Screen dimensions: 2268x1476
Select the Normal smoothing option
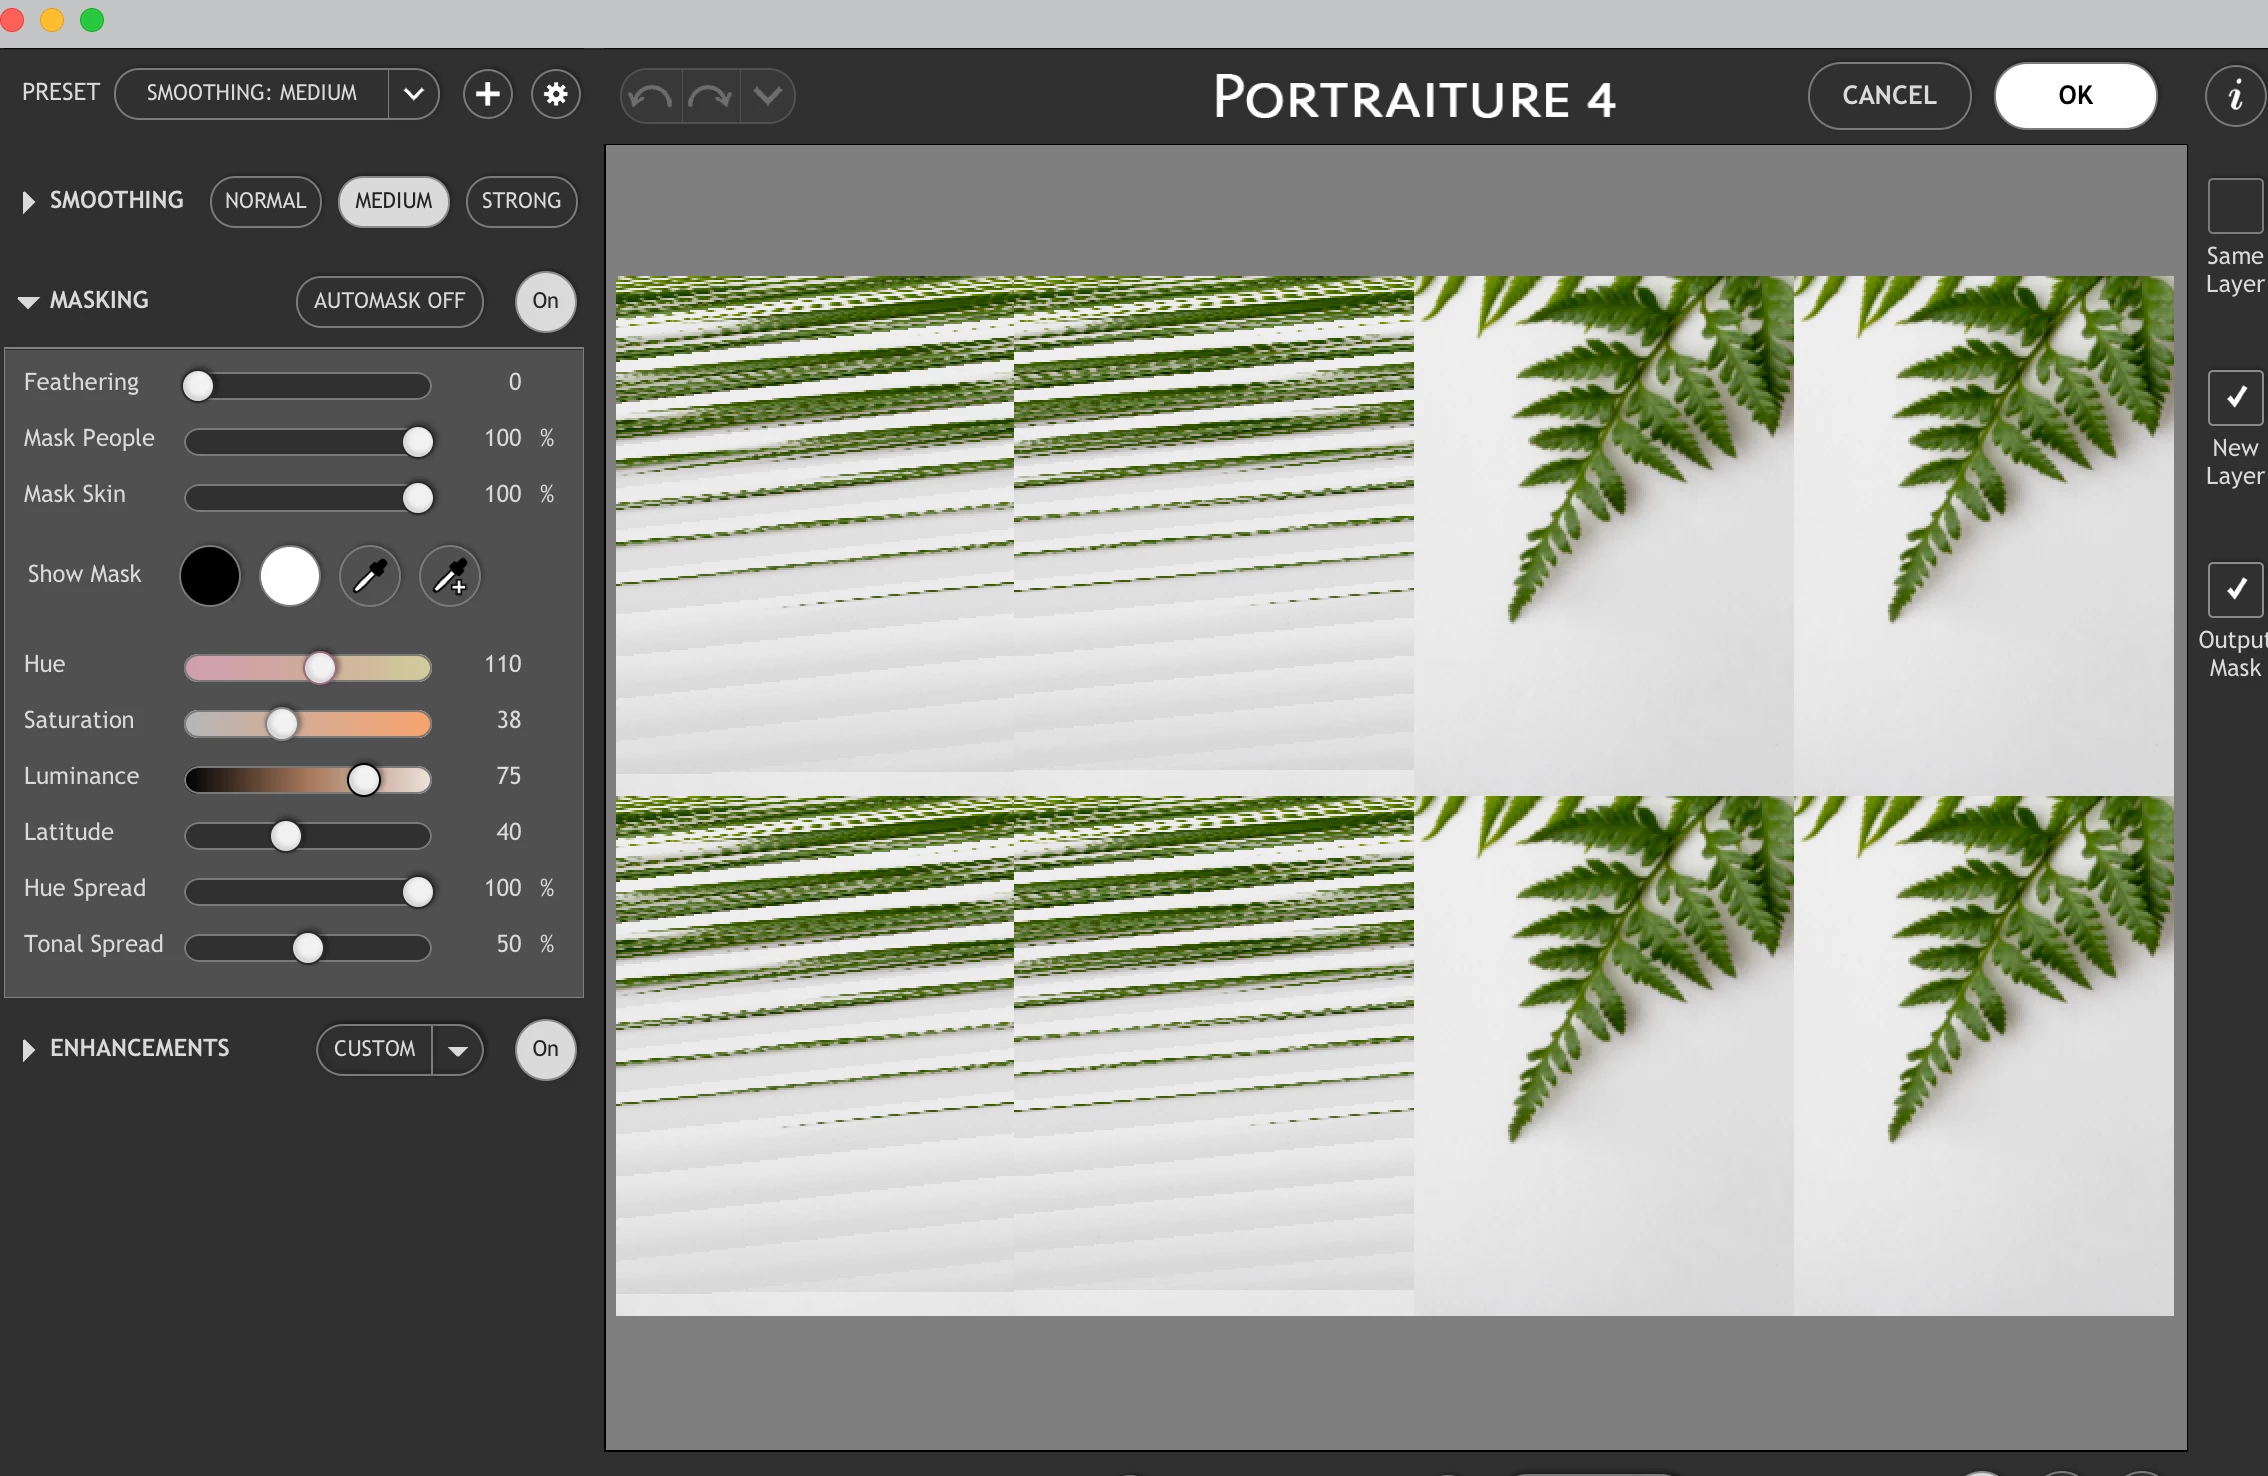pyautogui.click(x=265, y=201)
